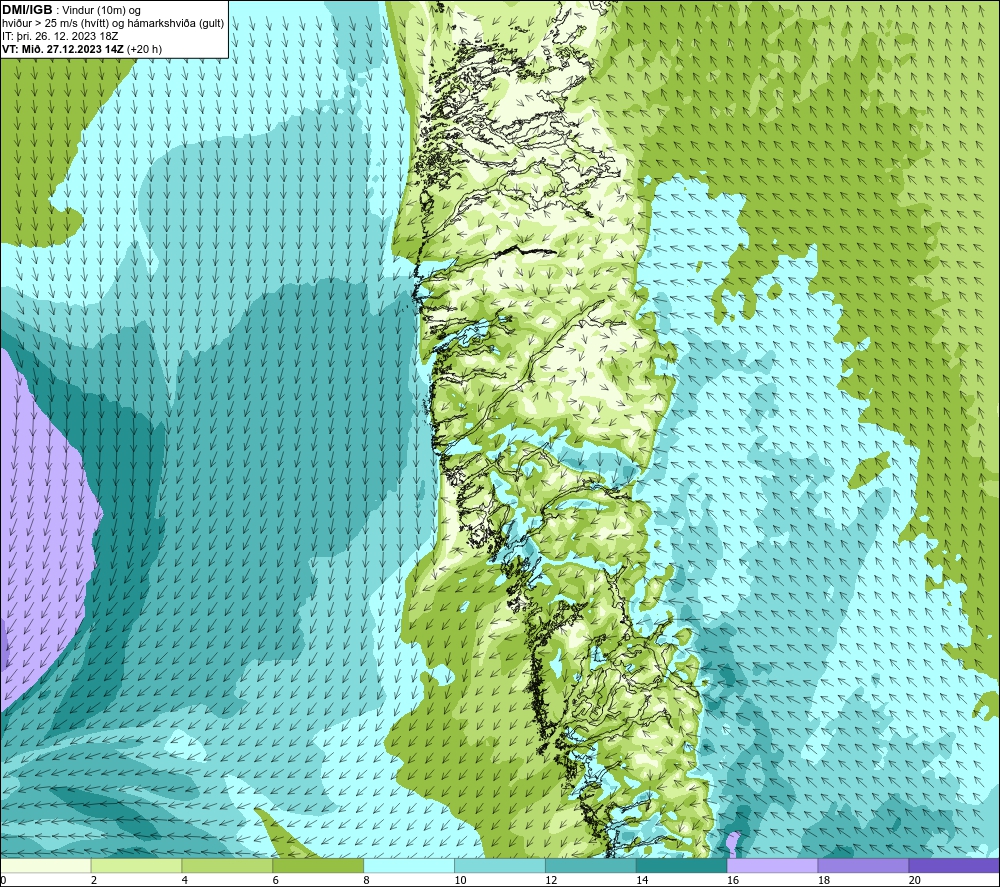Click the 14–16 m/s dark teal legend swatch

pos(682,865)
